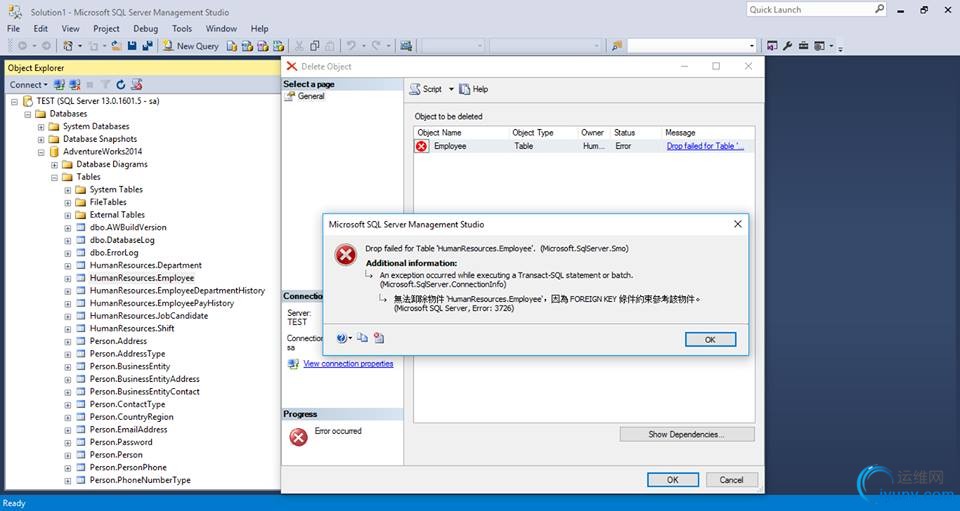The image size is (960, 511).
Task: Click the show details icon in error dialog
Action: coord(379,338)
